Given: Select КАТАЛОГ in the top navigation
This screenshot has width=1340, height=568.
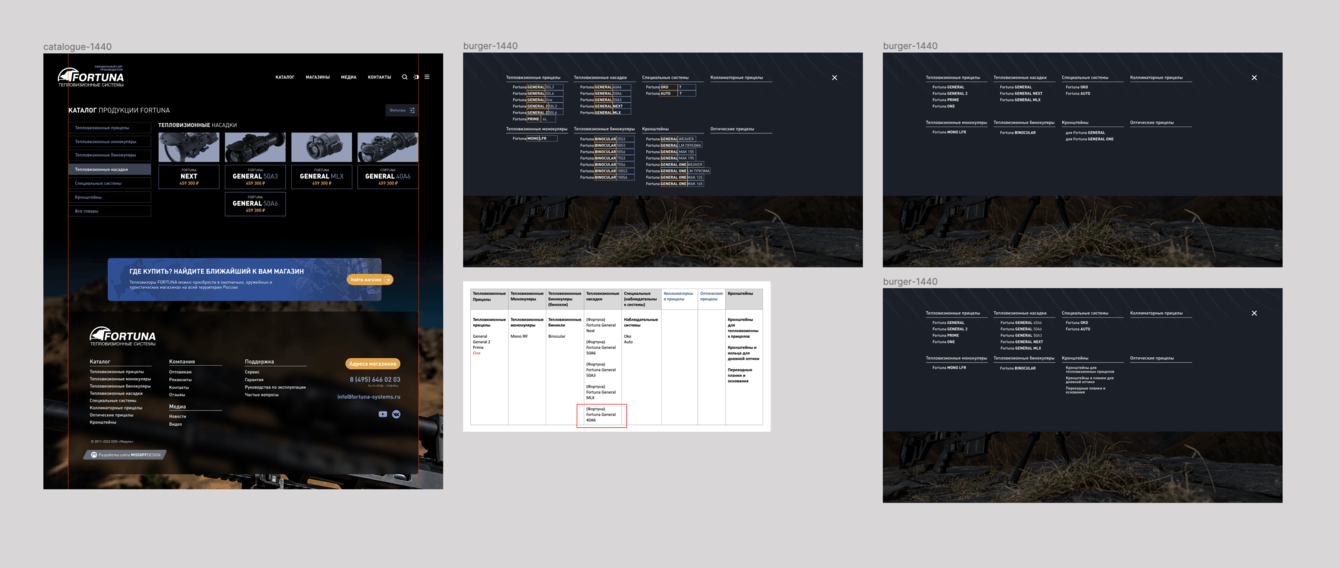Looking at the screenshot, I should pos(285,77).
